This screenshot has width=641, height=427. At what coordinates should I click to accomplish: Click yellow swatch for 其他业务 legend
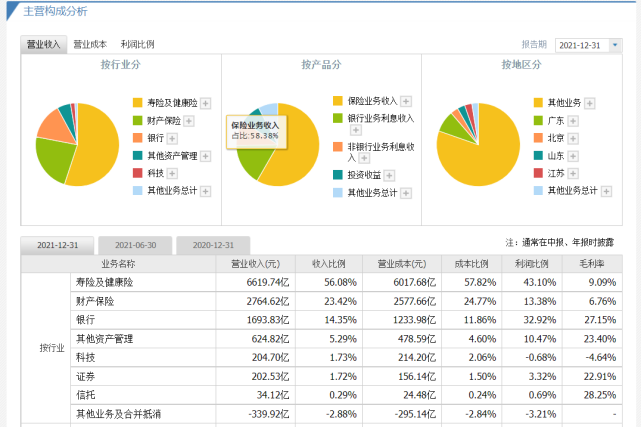tap(538, 103)
